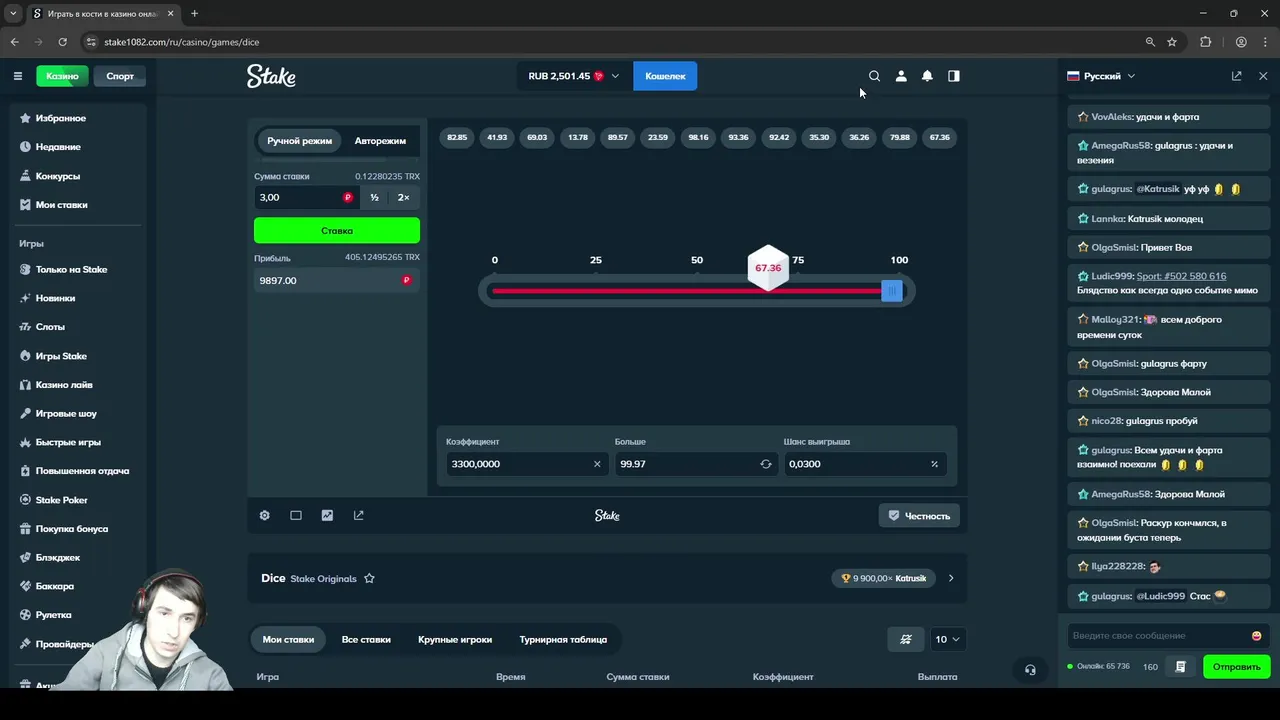1280x720 pixels.
Task: Halve bet with ½ button
Action: click(374, 198)
